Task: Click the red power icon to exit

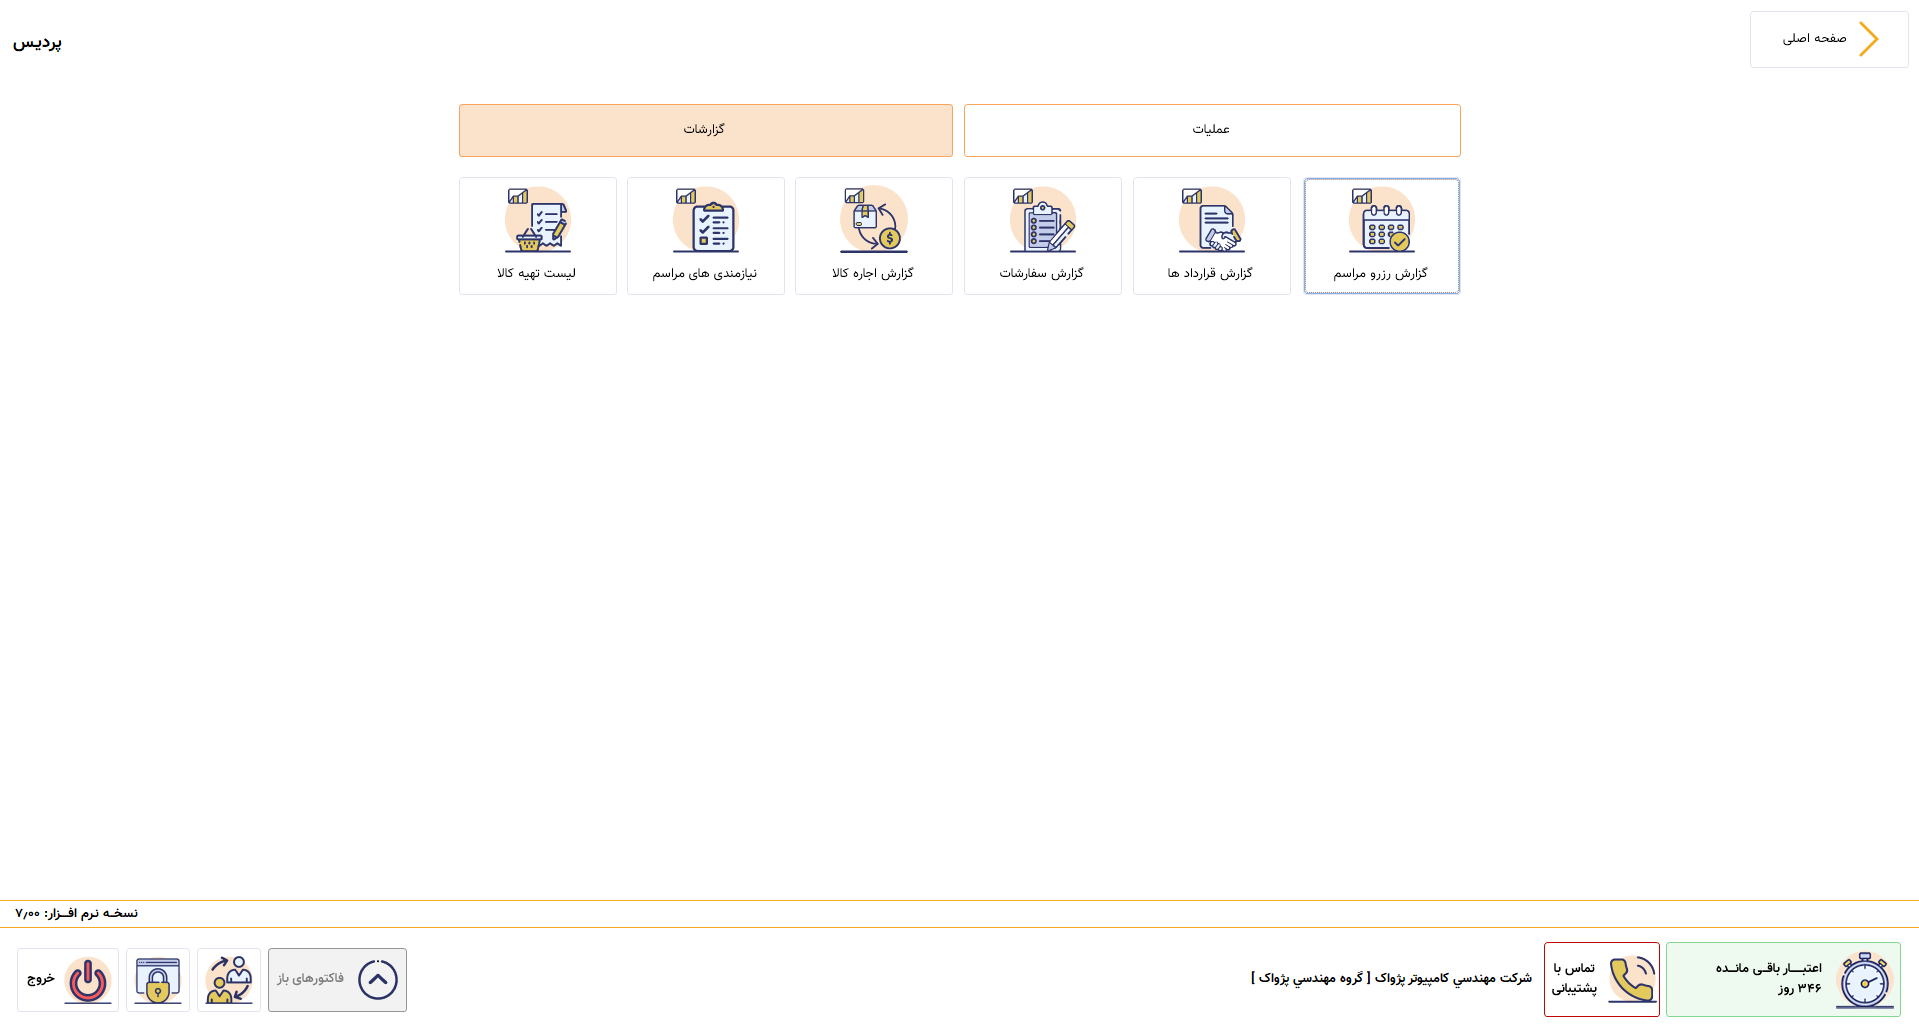Action: 88,980
